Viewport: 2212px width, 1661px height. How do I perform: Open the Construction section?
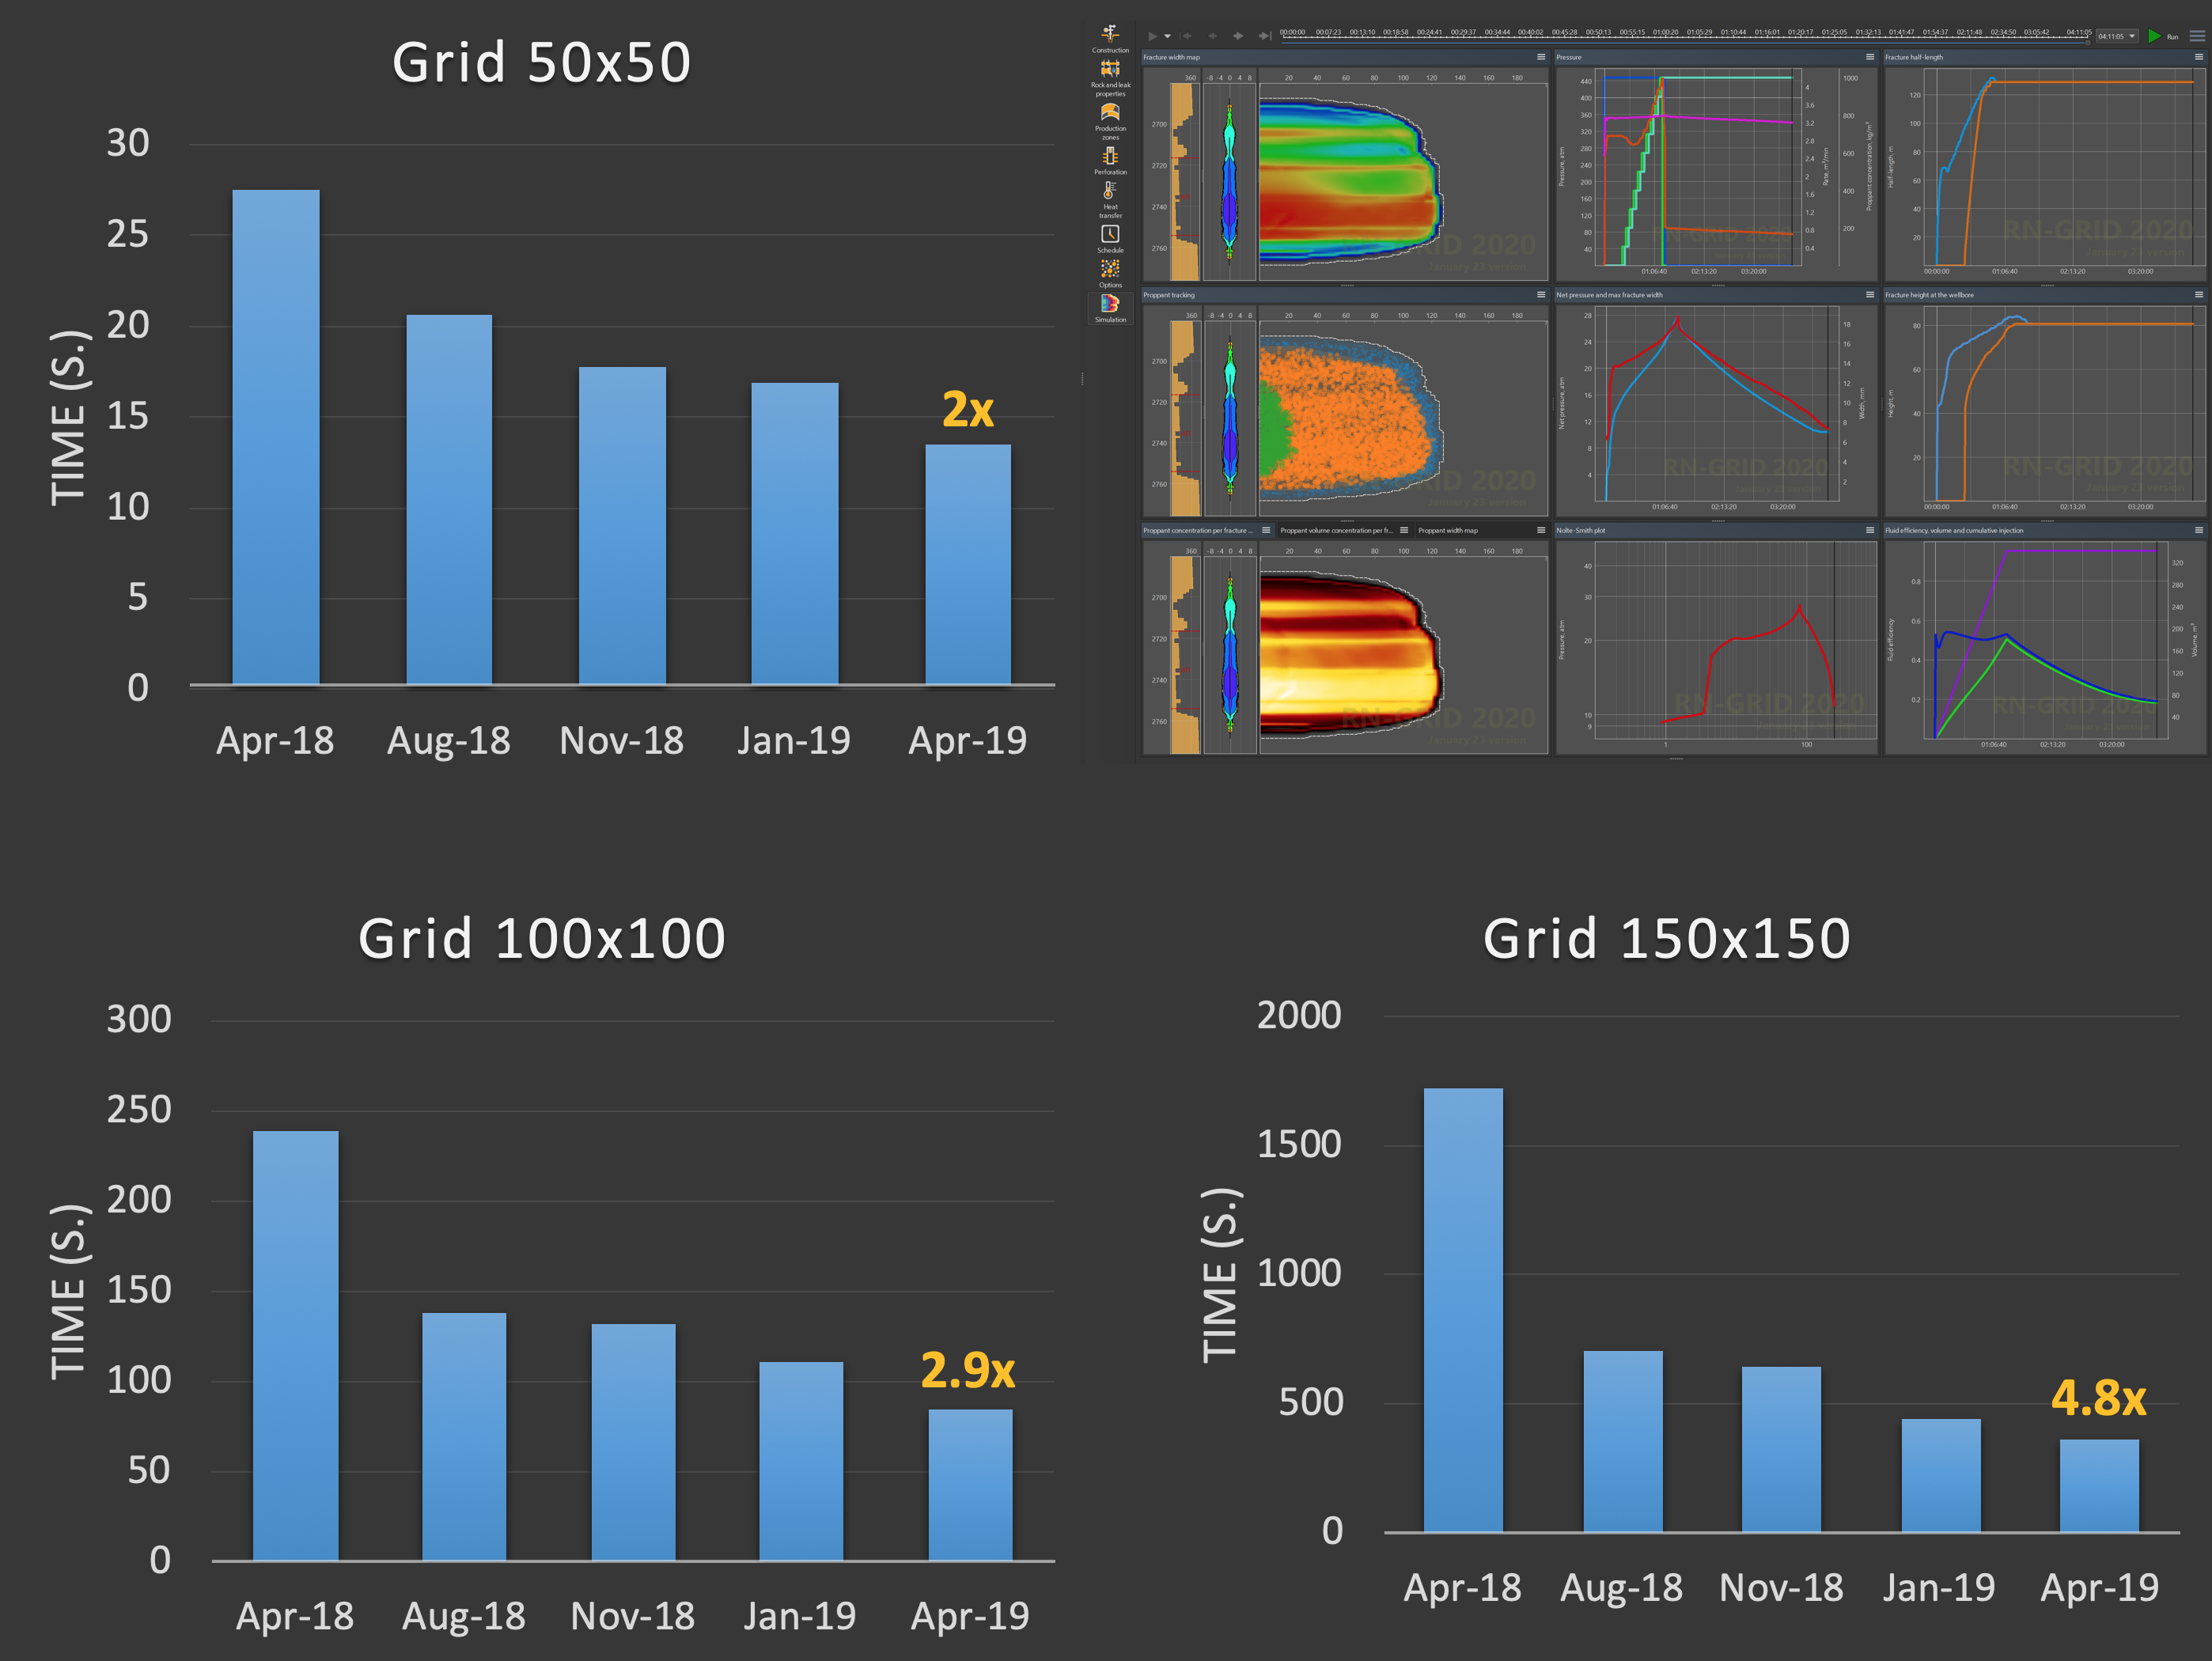[1110, 38]
